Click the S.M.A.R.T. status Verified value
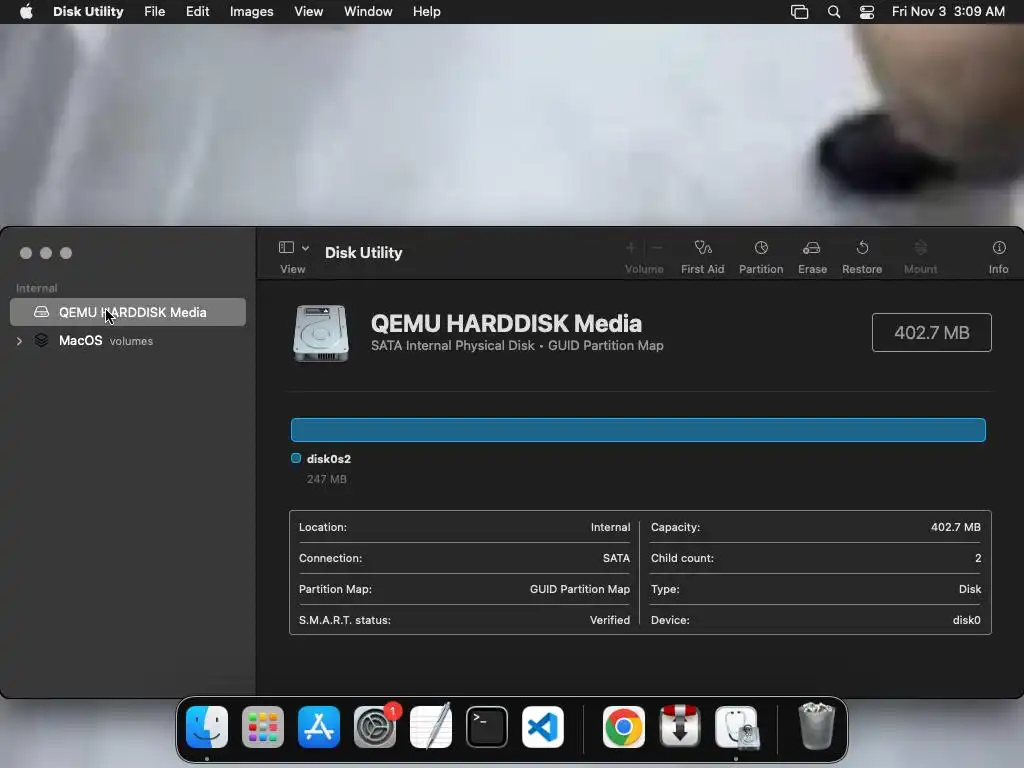Image resolution: width=1024 pixels, height=768 pixels. [610, 620]
